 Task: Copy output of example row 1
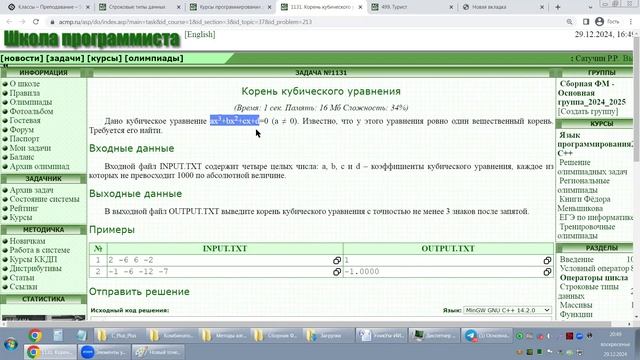(x=547, y=260)
